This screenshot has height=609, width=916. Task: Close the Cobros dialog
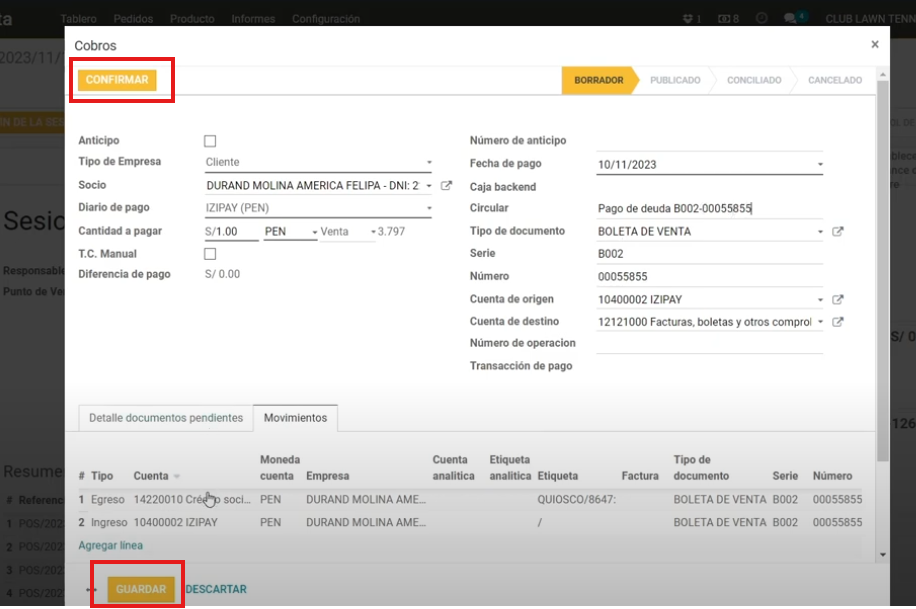(875, 45)
